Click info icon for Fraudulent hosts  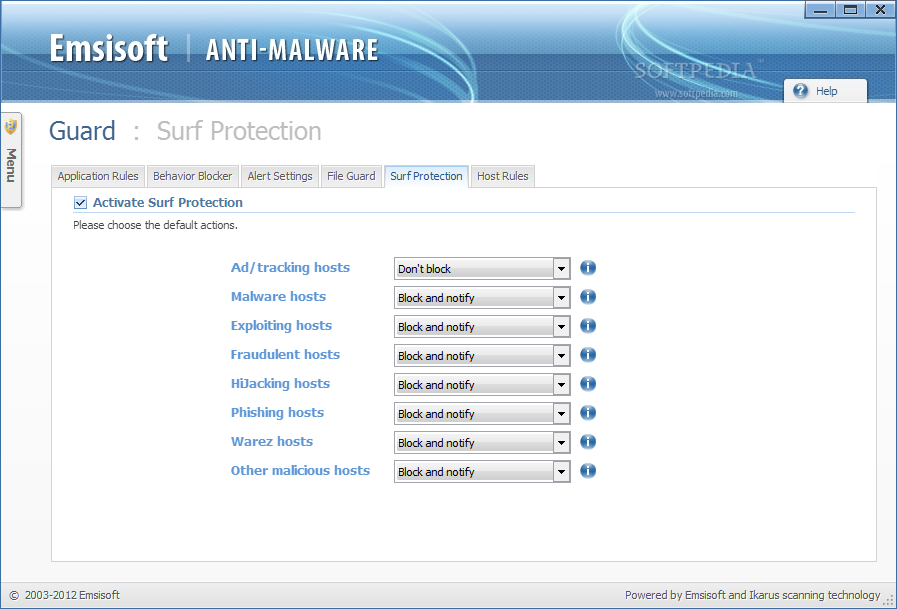pos(588,355)
